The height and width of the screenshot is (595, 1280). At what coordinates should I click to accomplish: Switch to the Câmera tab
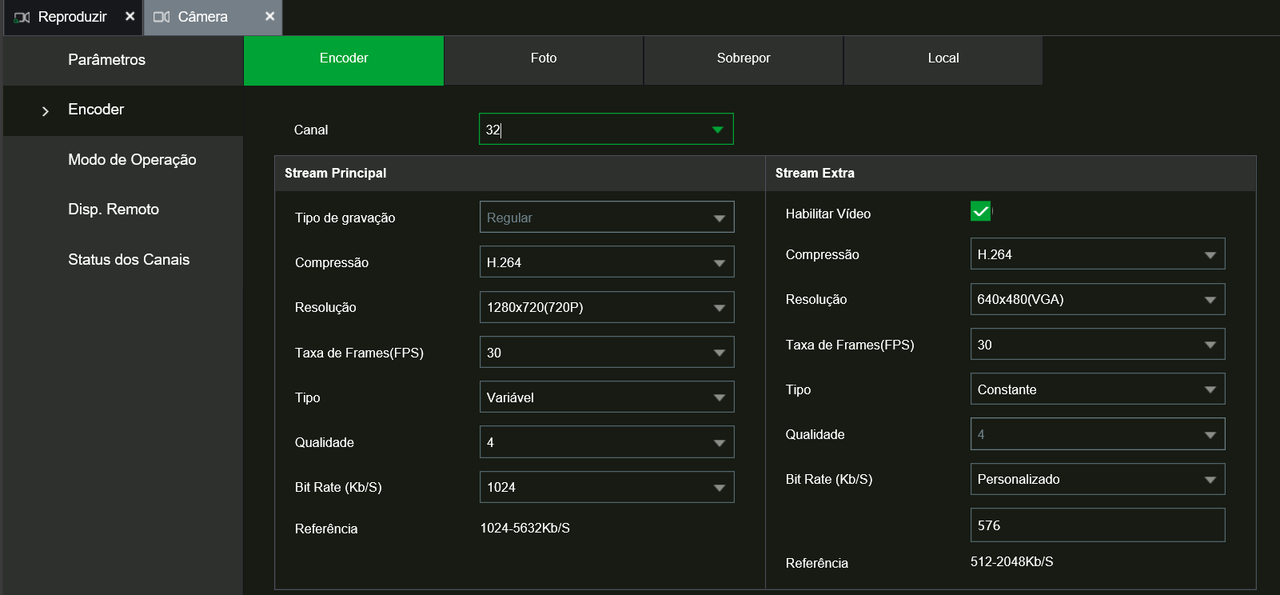point(213,17)
